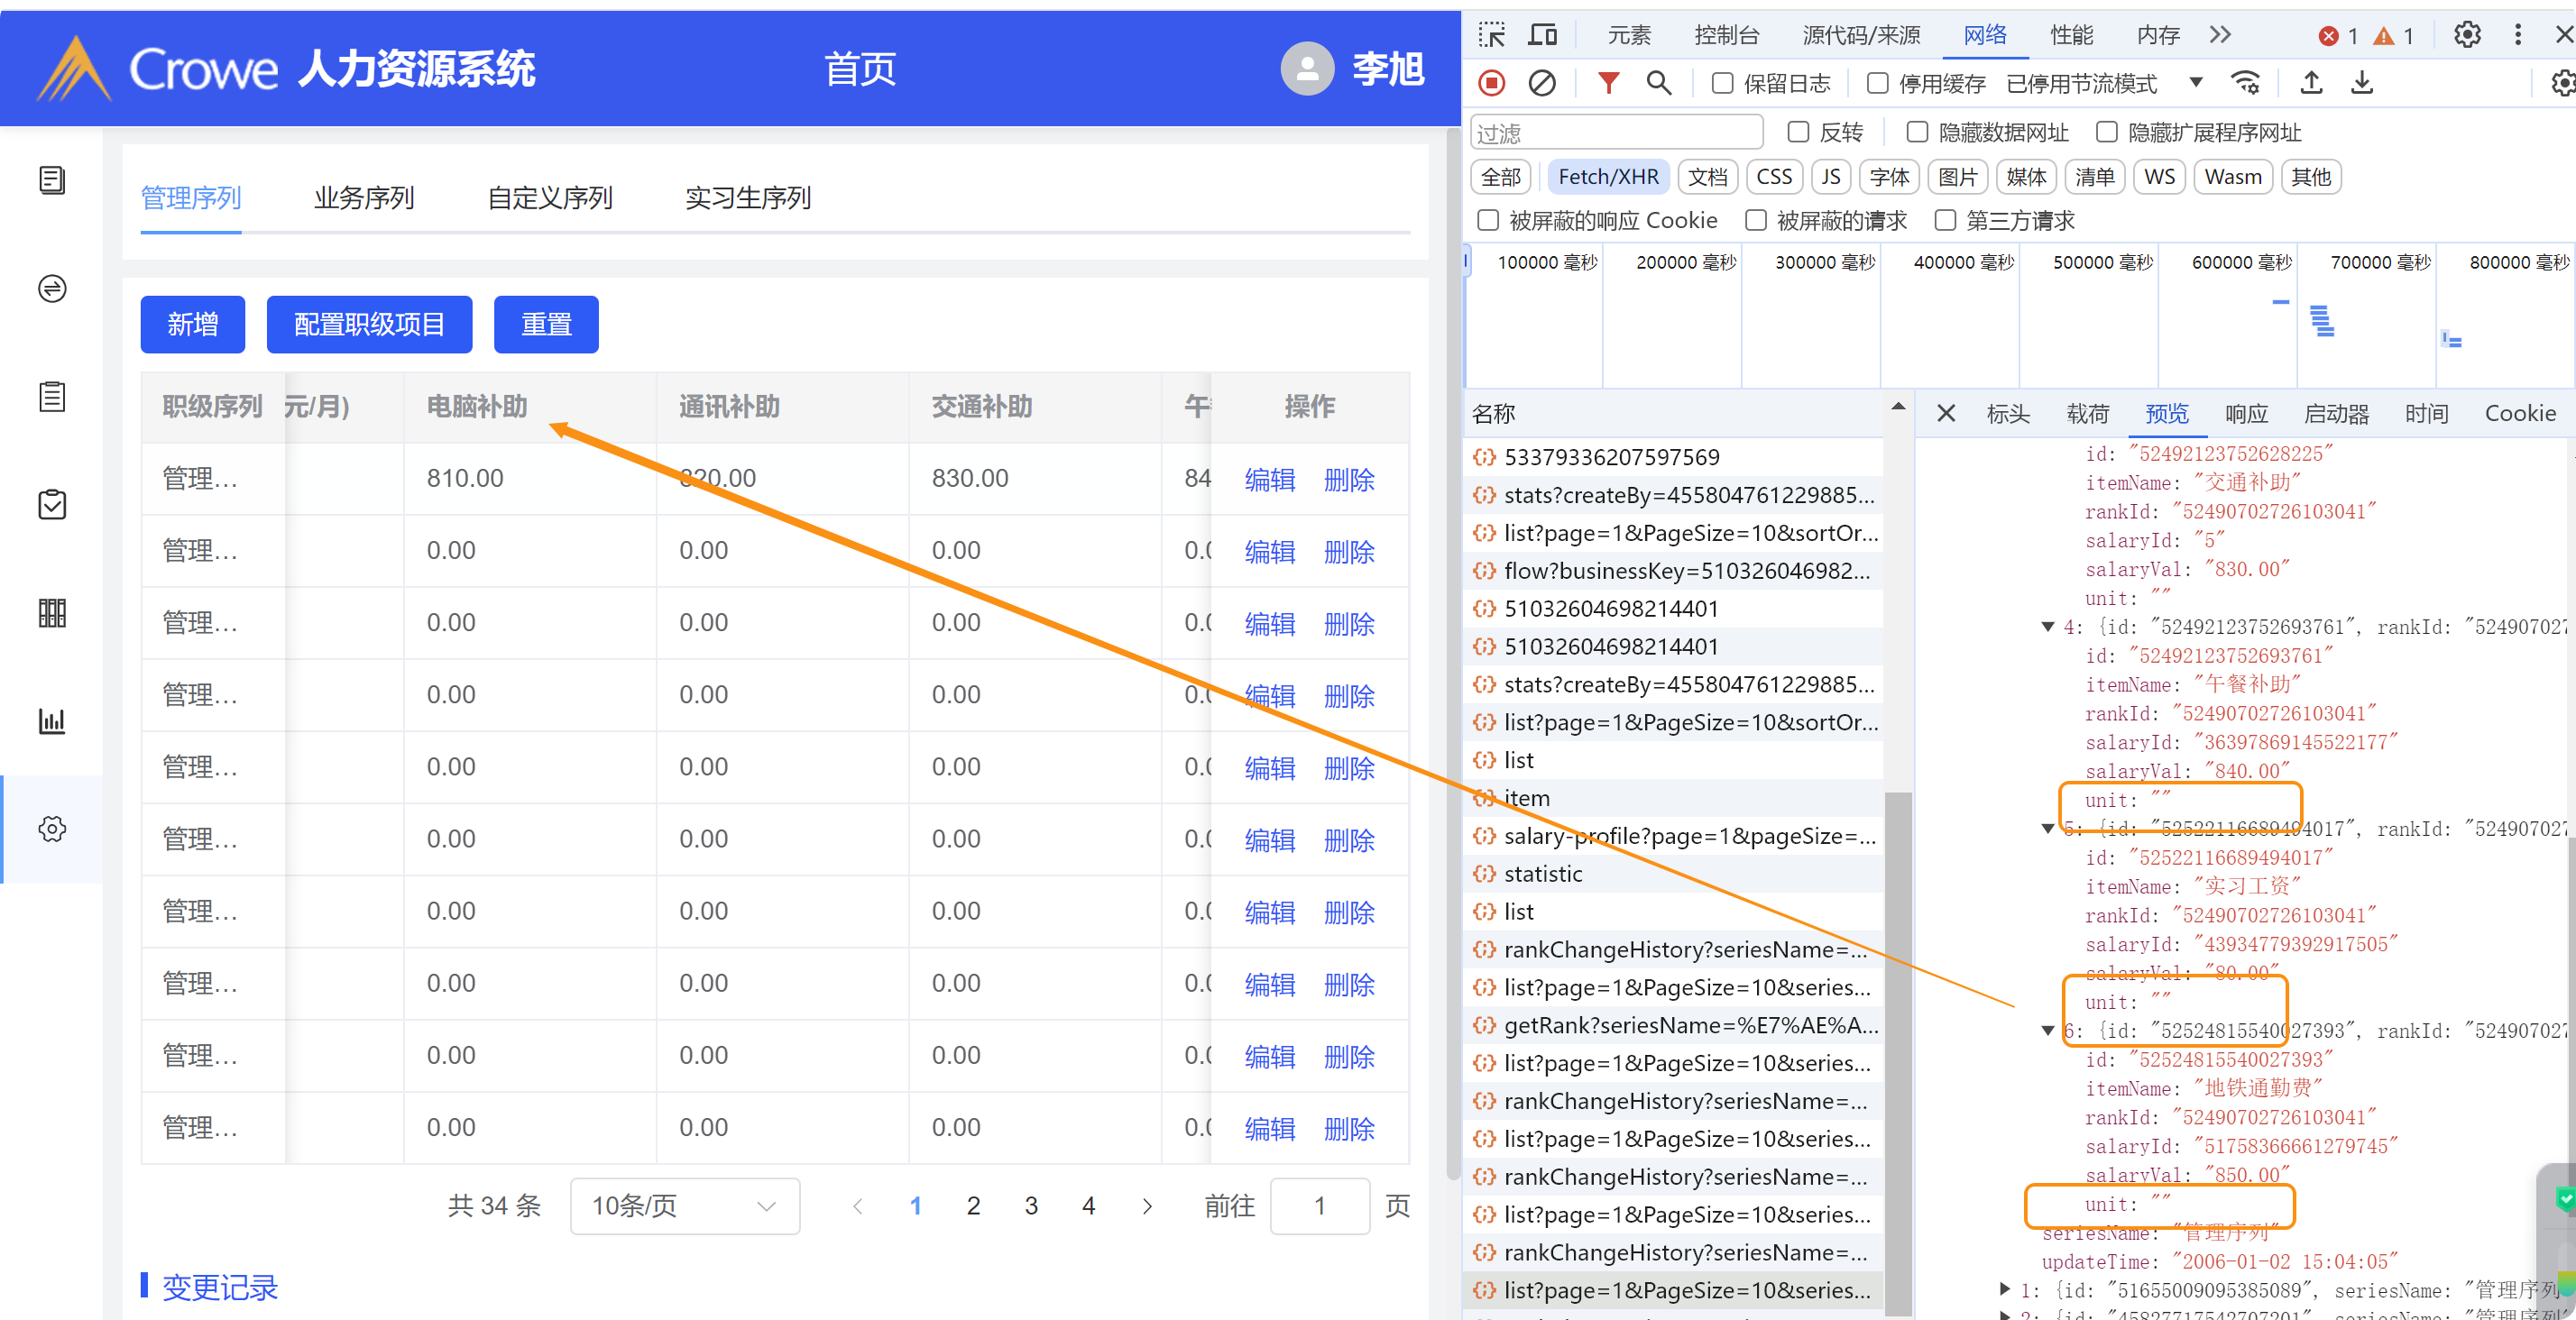Open the settings gear in sidebar

(x=52, y=829)
